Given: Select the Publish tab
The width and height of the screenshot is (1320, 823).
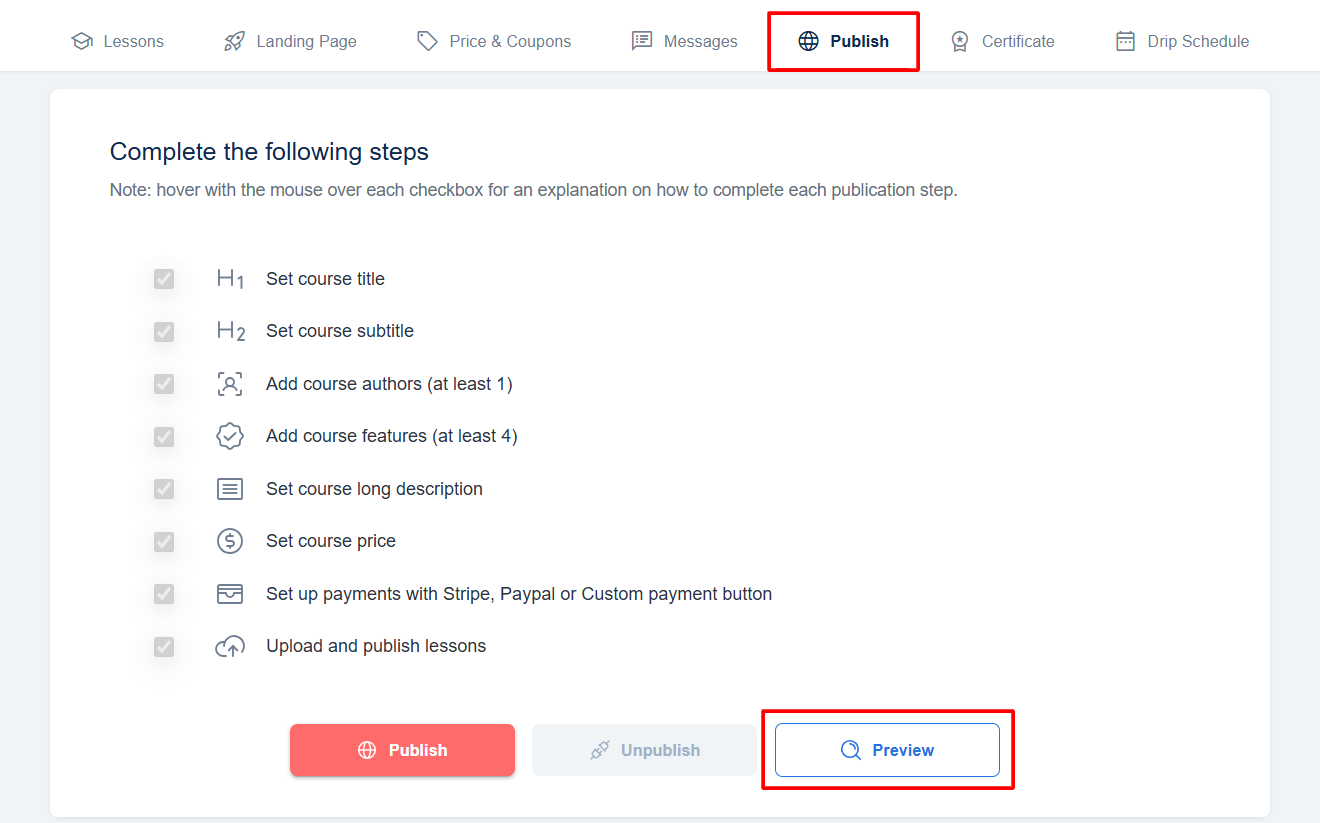Looking at the screenshot, I should click(x=843, y=41).
